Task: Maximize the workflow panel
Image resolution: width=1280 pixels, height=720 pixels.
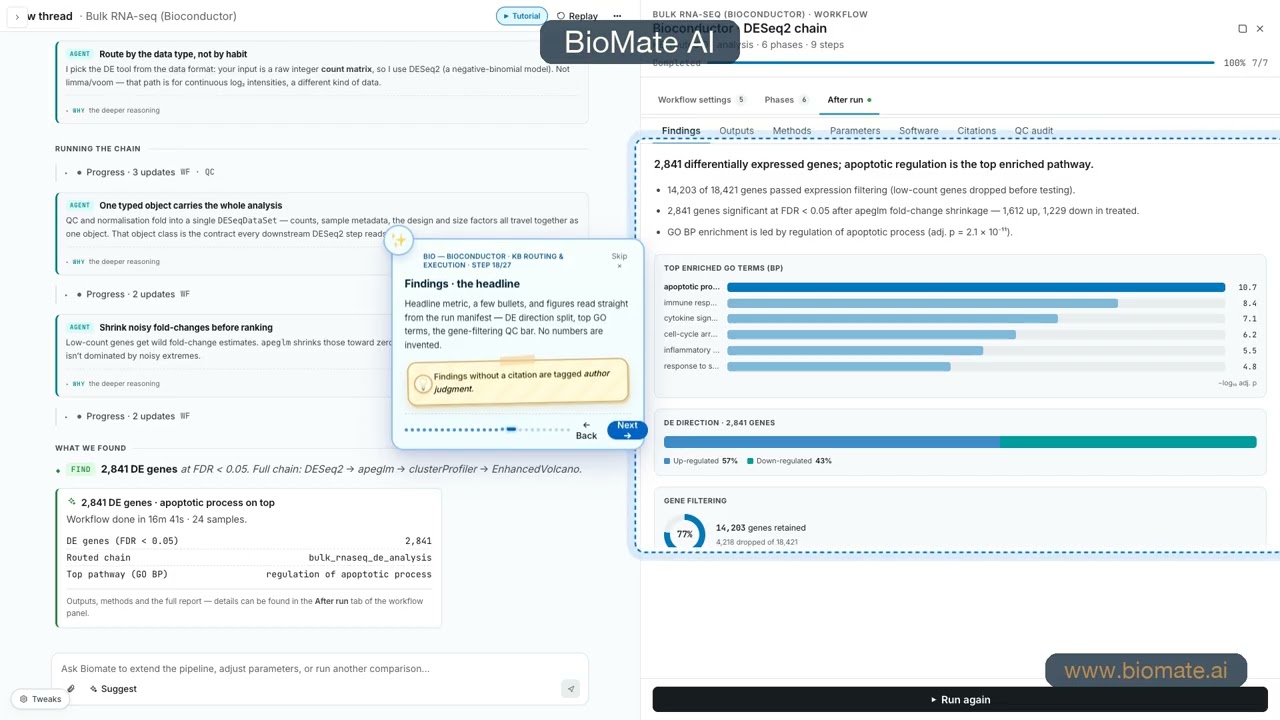Action: [x=1242, y=29]
